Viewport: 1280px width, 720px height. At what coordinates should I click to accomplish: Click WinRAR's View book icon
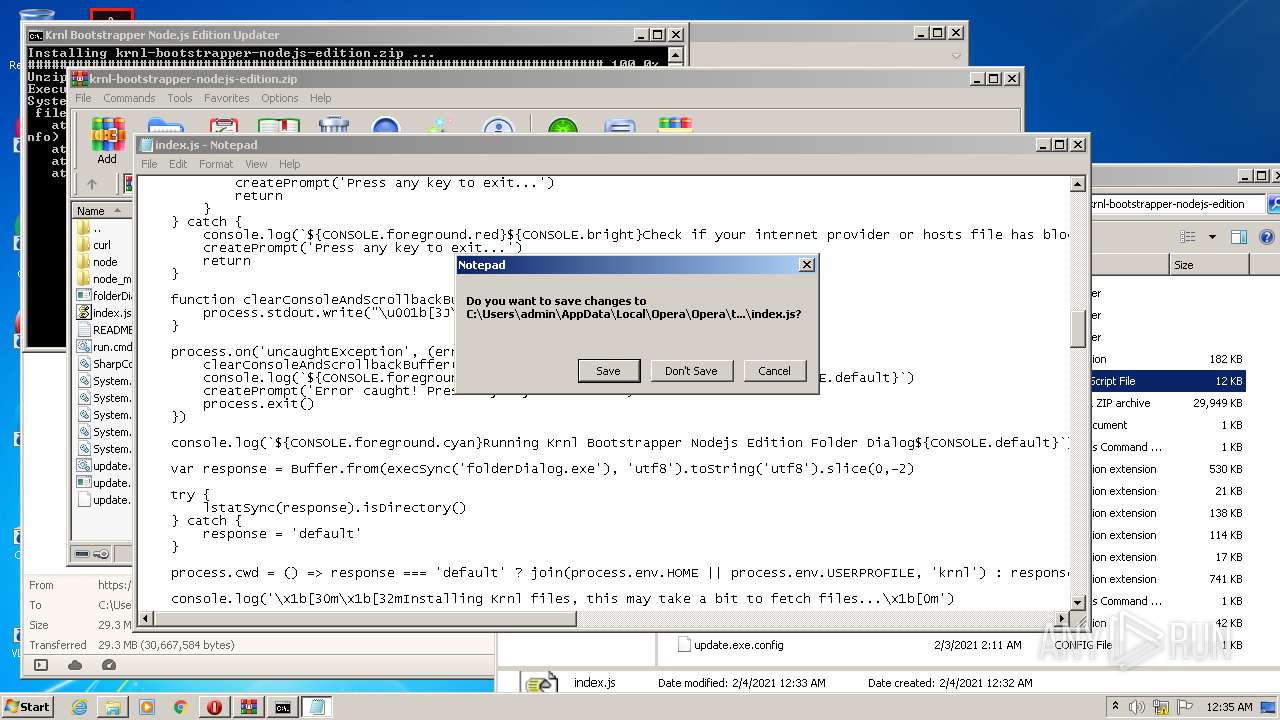click(x=279, y=127)
